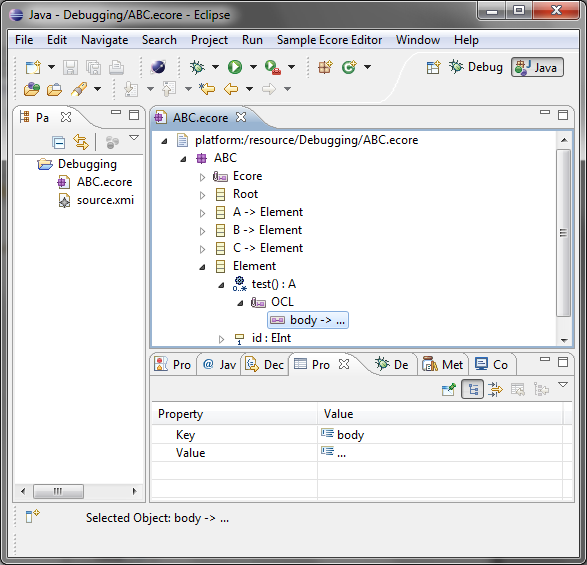Open the Package Explorer view menu triangle
Viewport: 587px width, 565px height.
134,138
